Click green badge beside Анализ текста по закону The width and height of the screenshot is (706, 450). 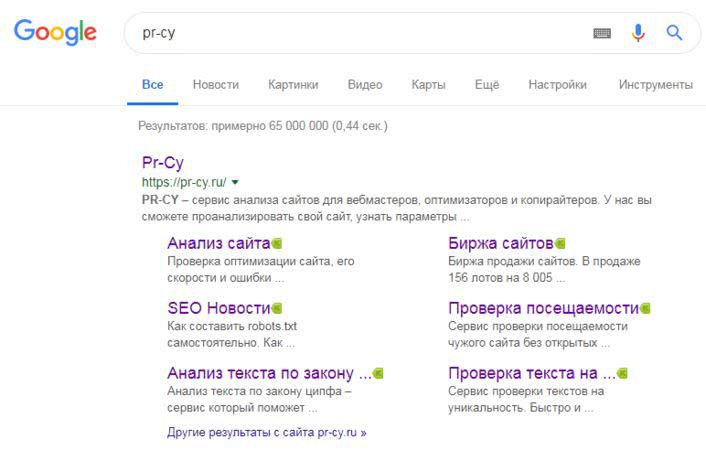point(378,373)
